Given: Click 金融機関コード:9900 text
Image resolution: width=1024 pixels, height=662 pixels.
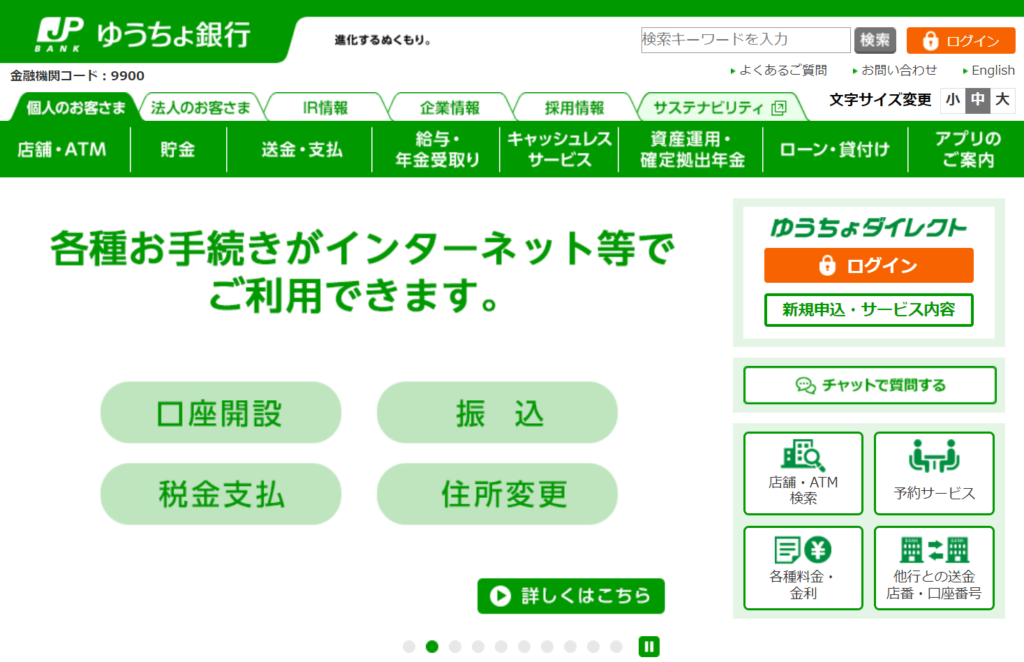Looking at the screenshot, I should point(77,76).
